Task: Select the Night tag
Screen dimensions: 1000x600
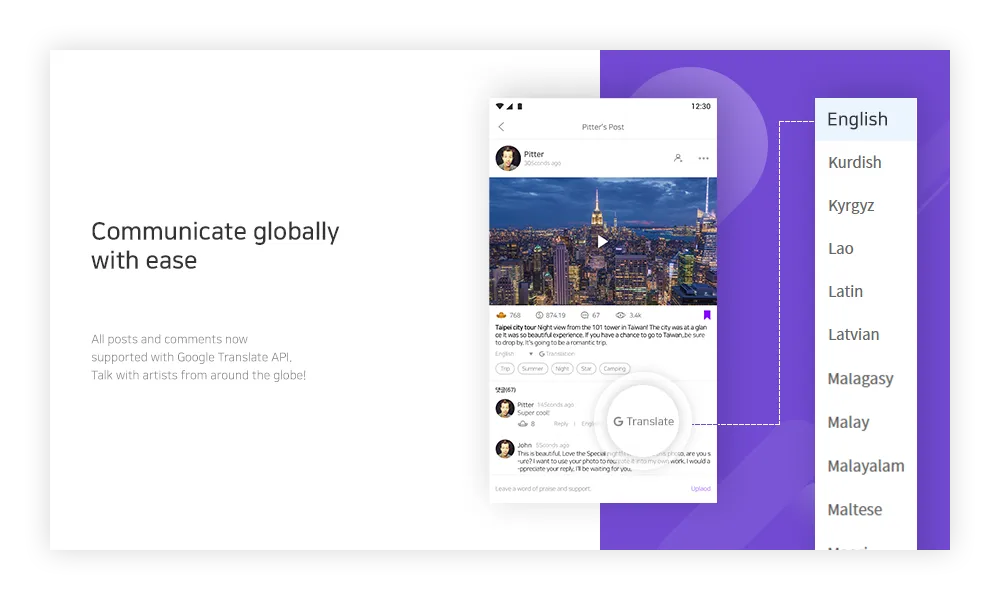Action: (562, 369)
